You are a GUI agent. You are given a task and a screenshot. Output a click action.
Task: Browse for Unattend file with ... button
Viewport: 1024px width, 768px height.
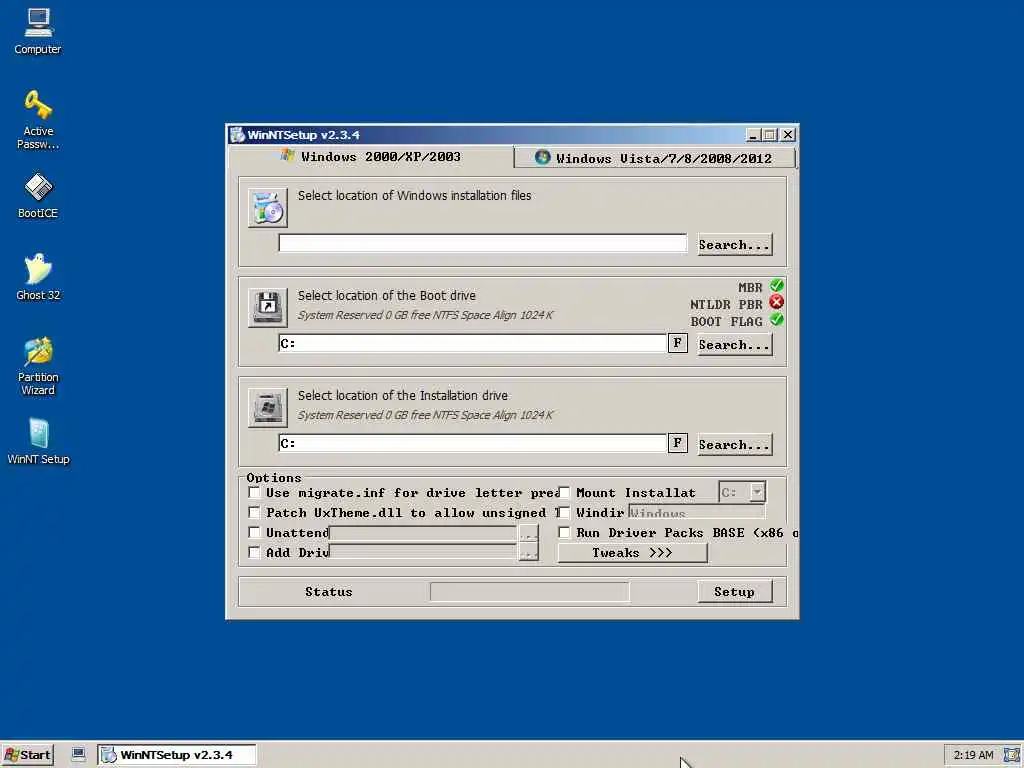pos(528,534)
